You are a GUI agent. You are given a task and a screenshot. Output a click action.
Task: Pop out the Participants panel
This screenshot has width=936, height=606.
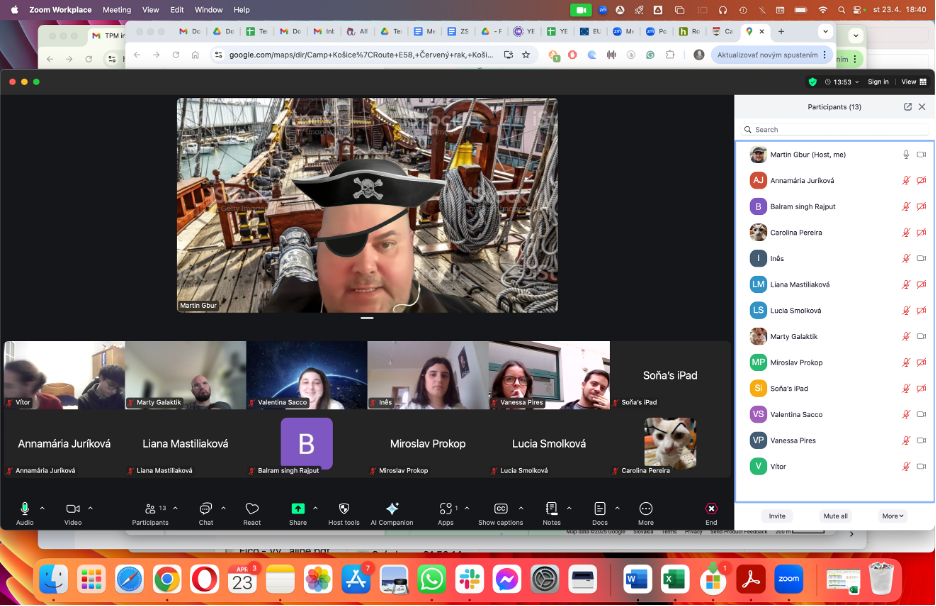tap(907, 107)
